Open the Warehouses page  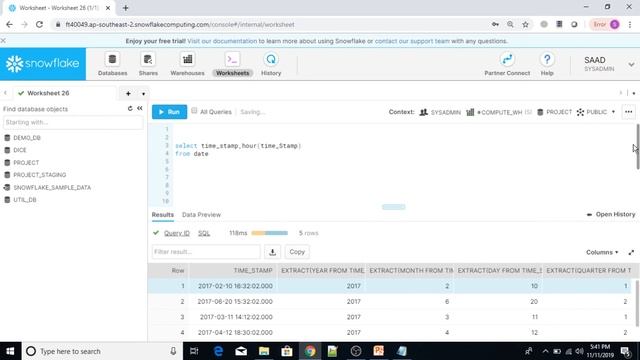coord(187,64)
